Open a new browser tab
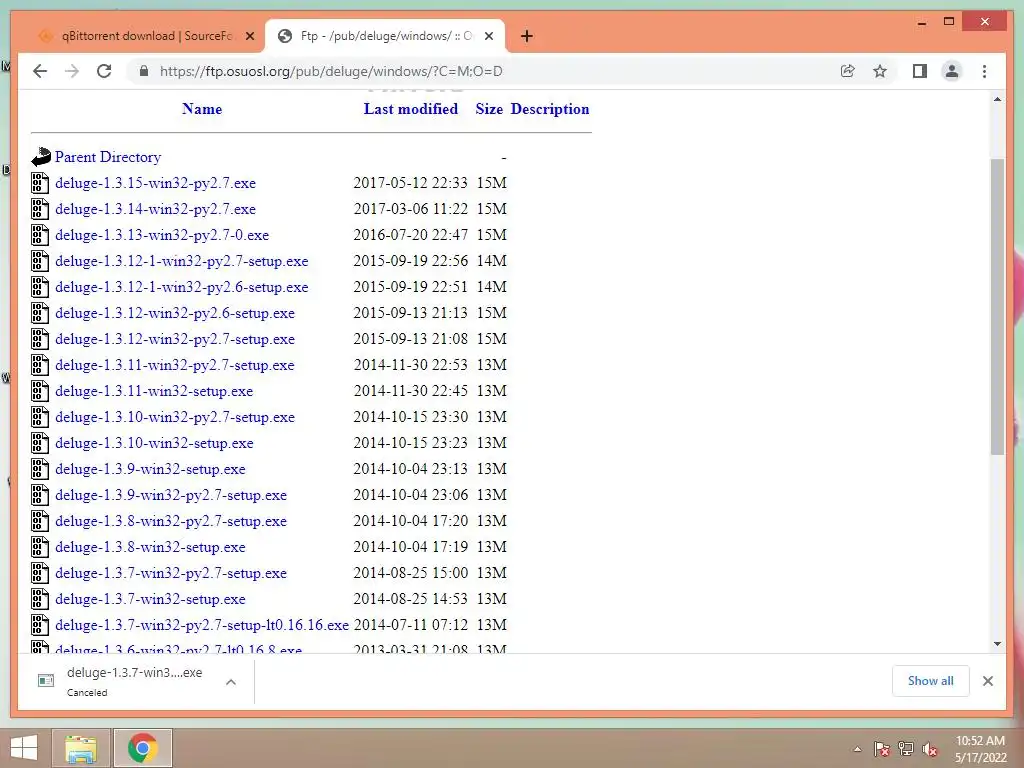 pos(527,36)
